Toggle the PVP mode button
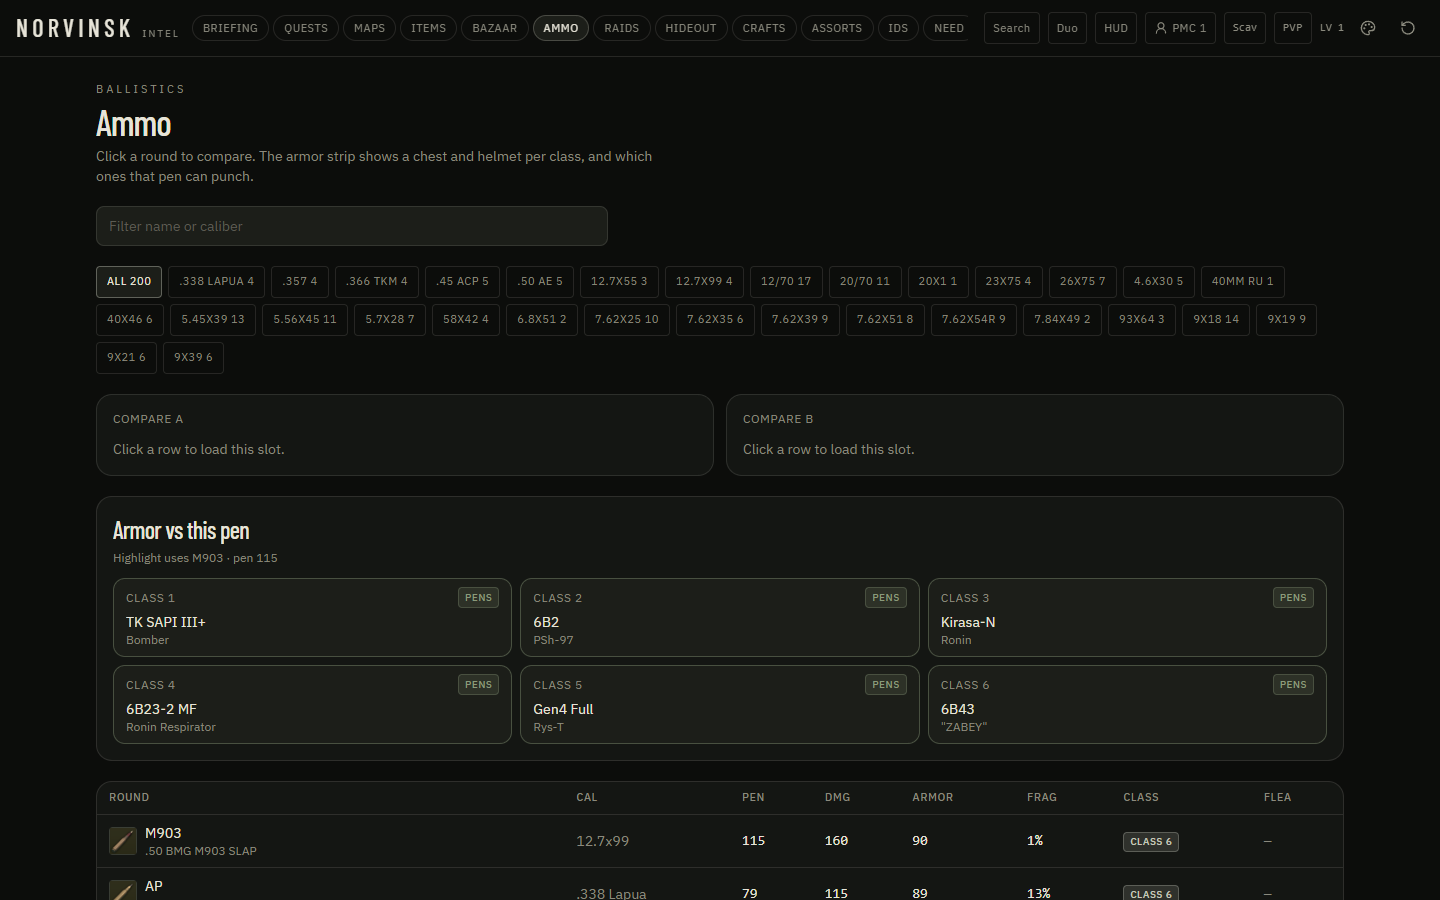The width and height of the screenshot is (1440, 900). [1293, 28]
